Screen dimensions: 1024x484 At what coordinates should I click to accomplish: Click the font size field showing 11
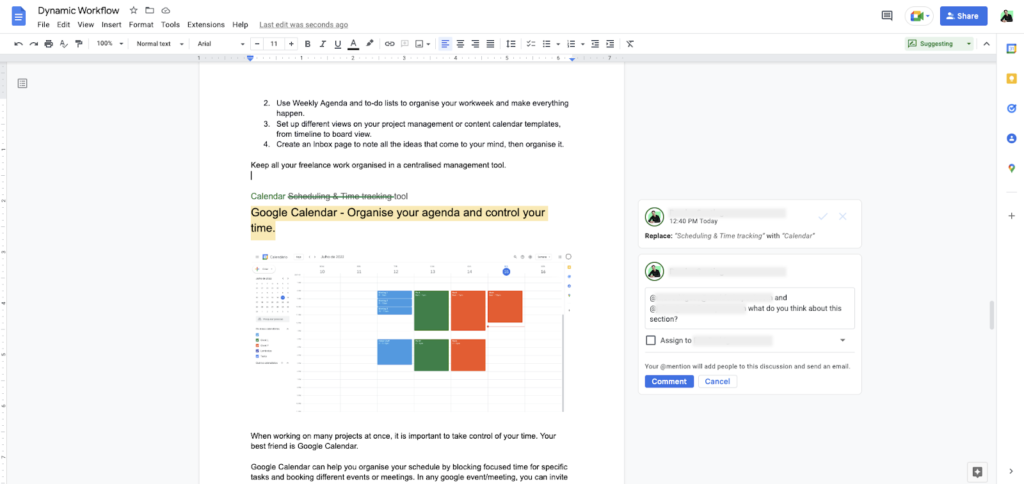[x=274, y=44]
